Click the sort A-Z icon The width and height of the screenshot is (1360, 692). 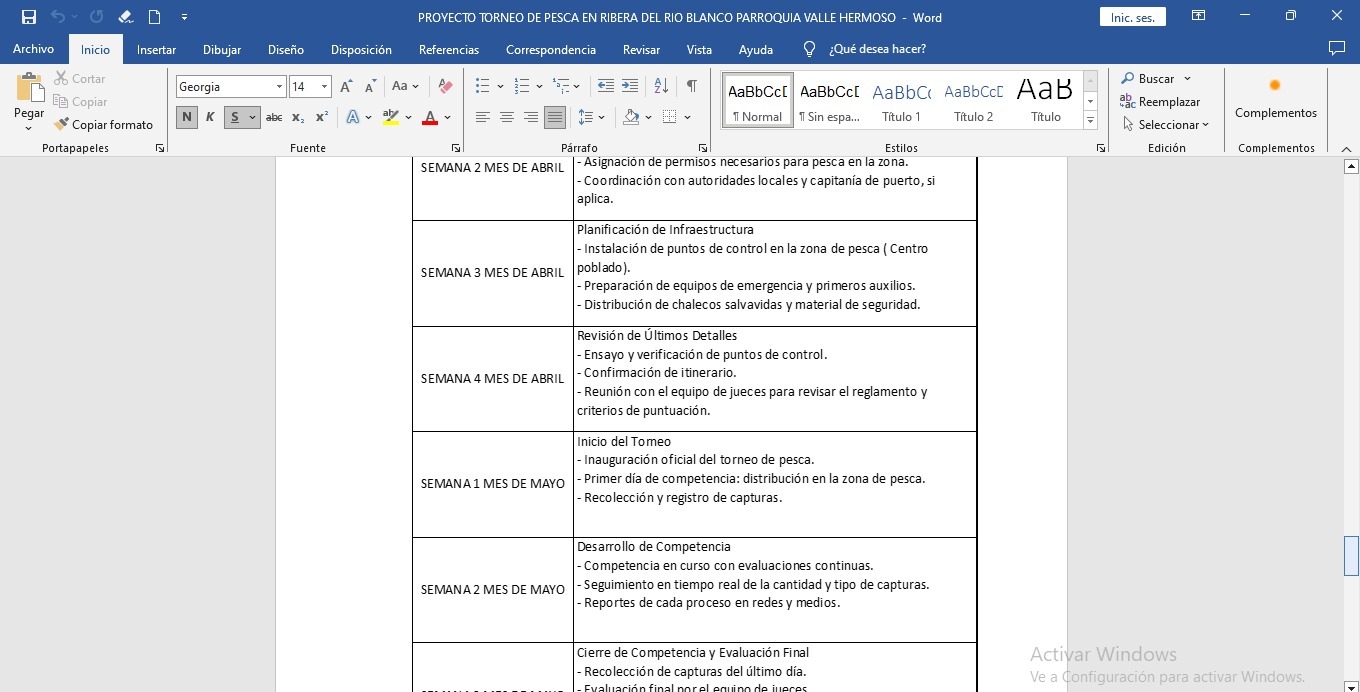point(661,86)
